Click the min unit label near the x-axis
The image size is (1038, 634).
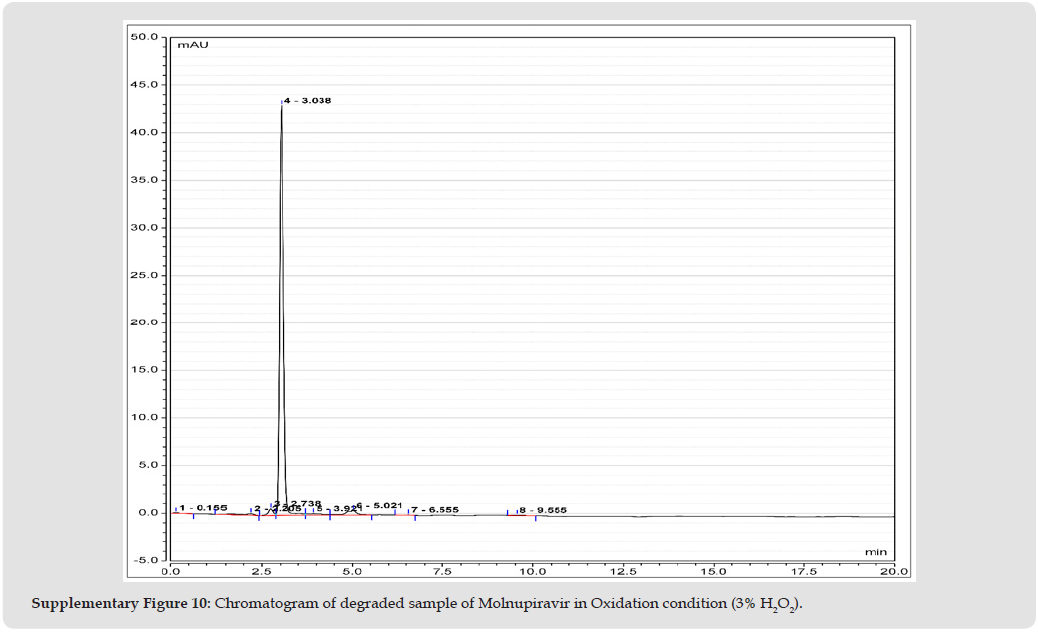[875, 551]
